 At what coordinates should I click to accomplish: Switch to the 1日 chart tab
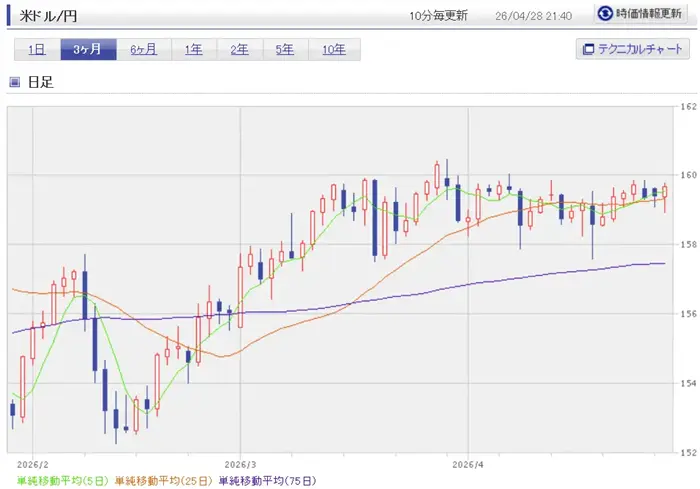[x=37, y=50]
